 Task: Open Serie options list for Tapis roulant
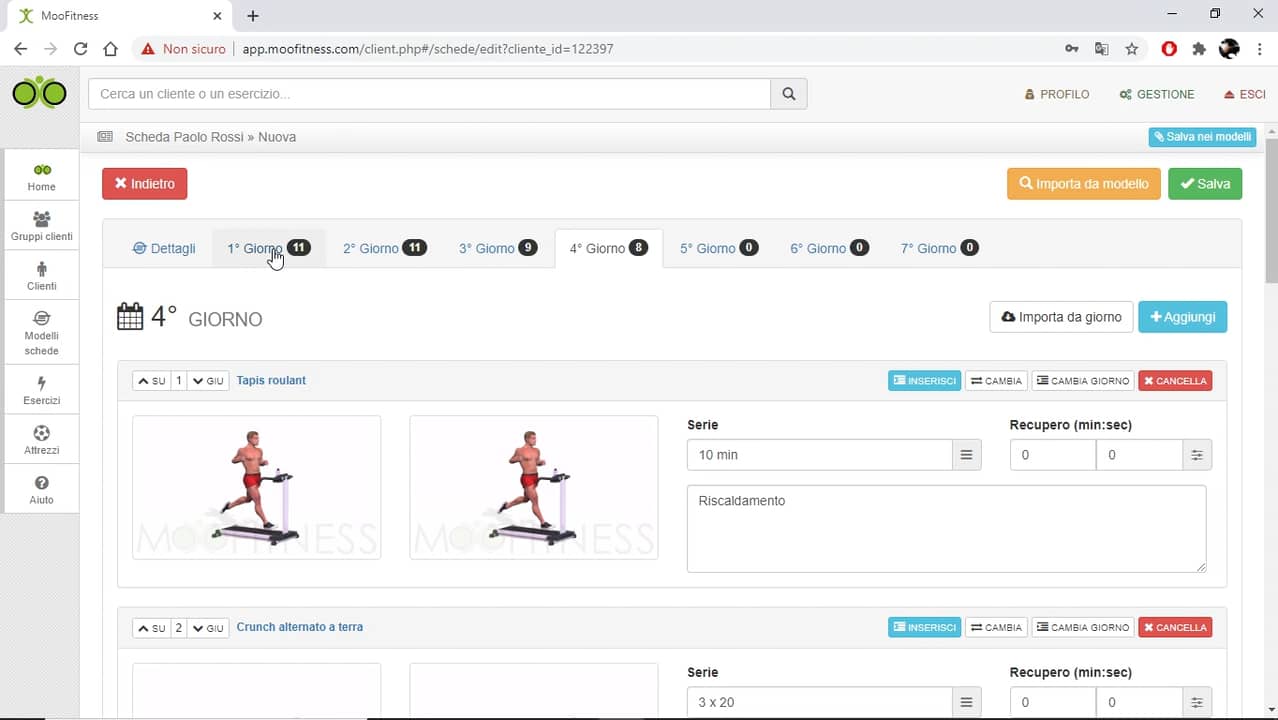966,455
